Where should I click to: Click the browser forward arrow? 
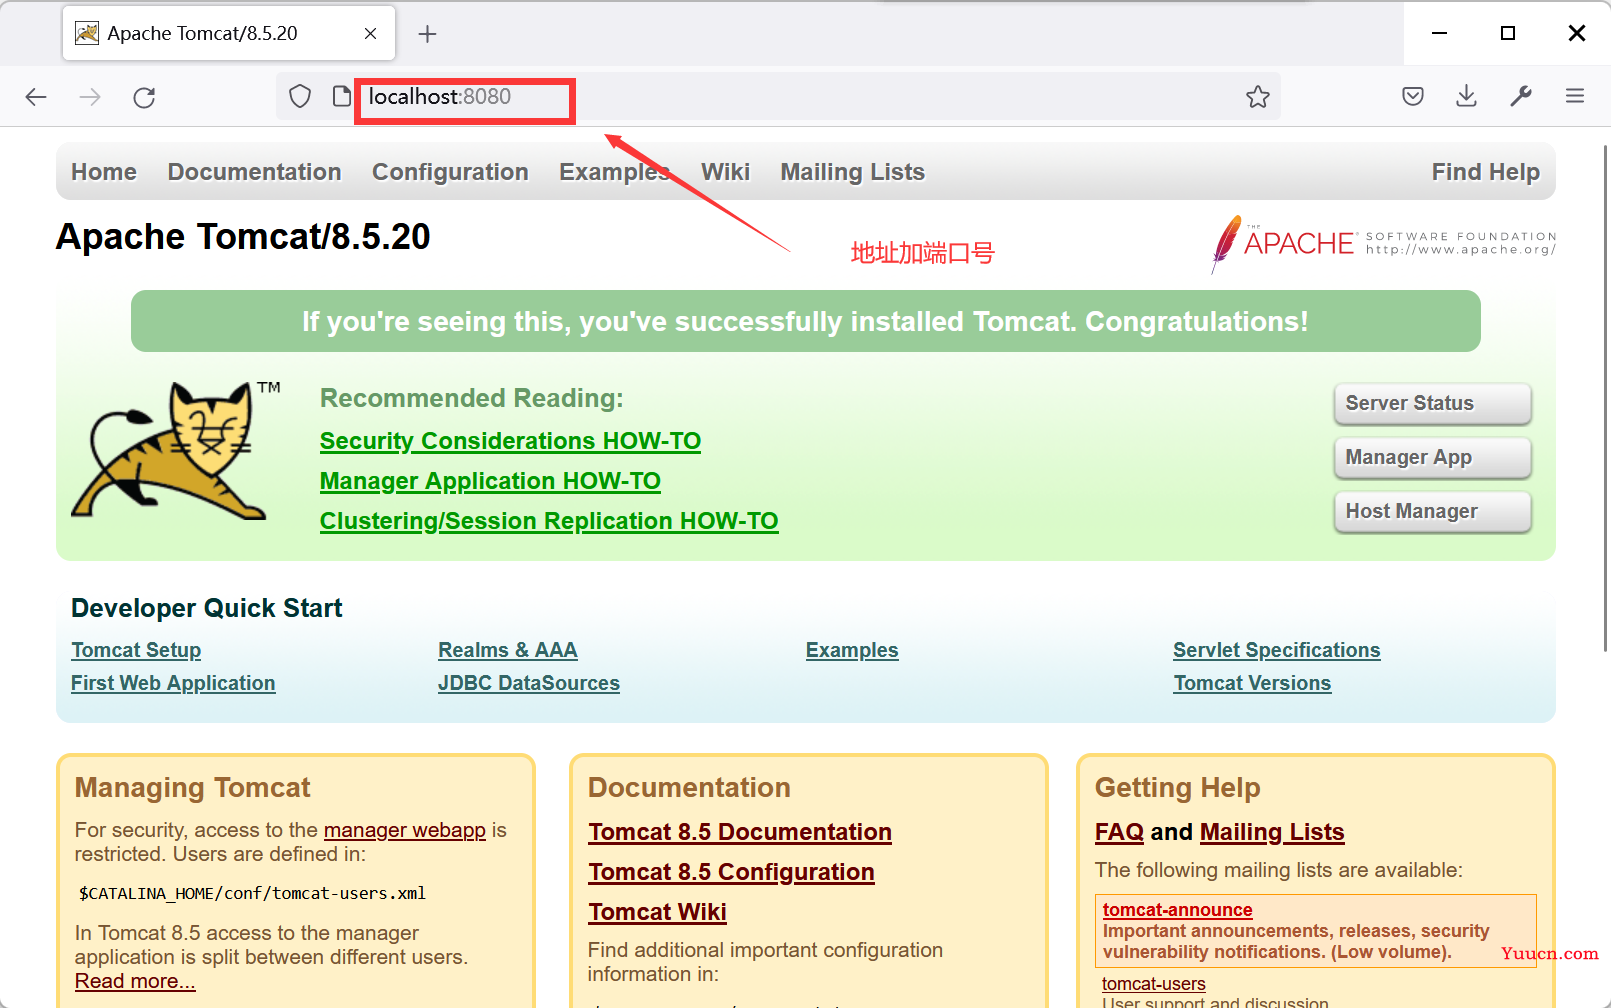[x=90, y=97]
